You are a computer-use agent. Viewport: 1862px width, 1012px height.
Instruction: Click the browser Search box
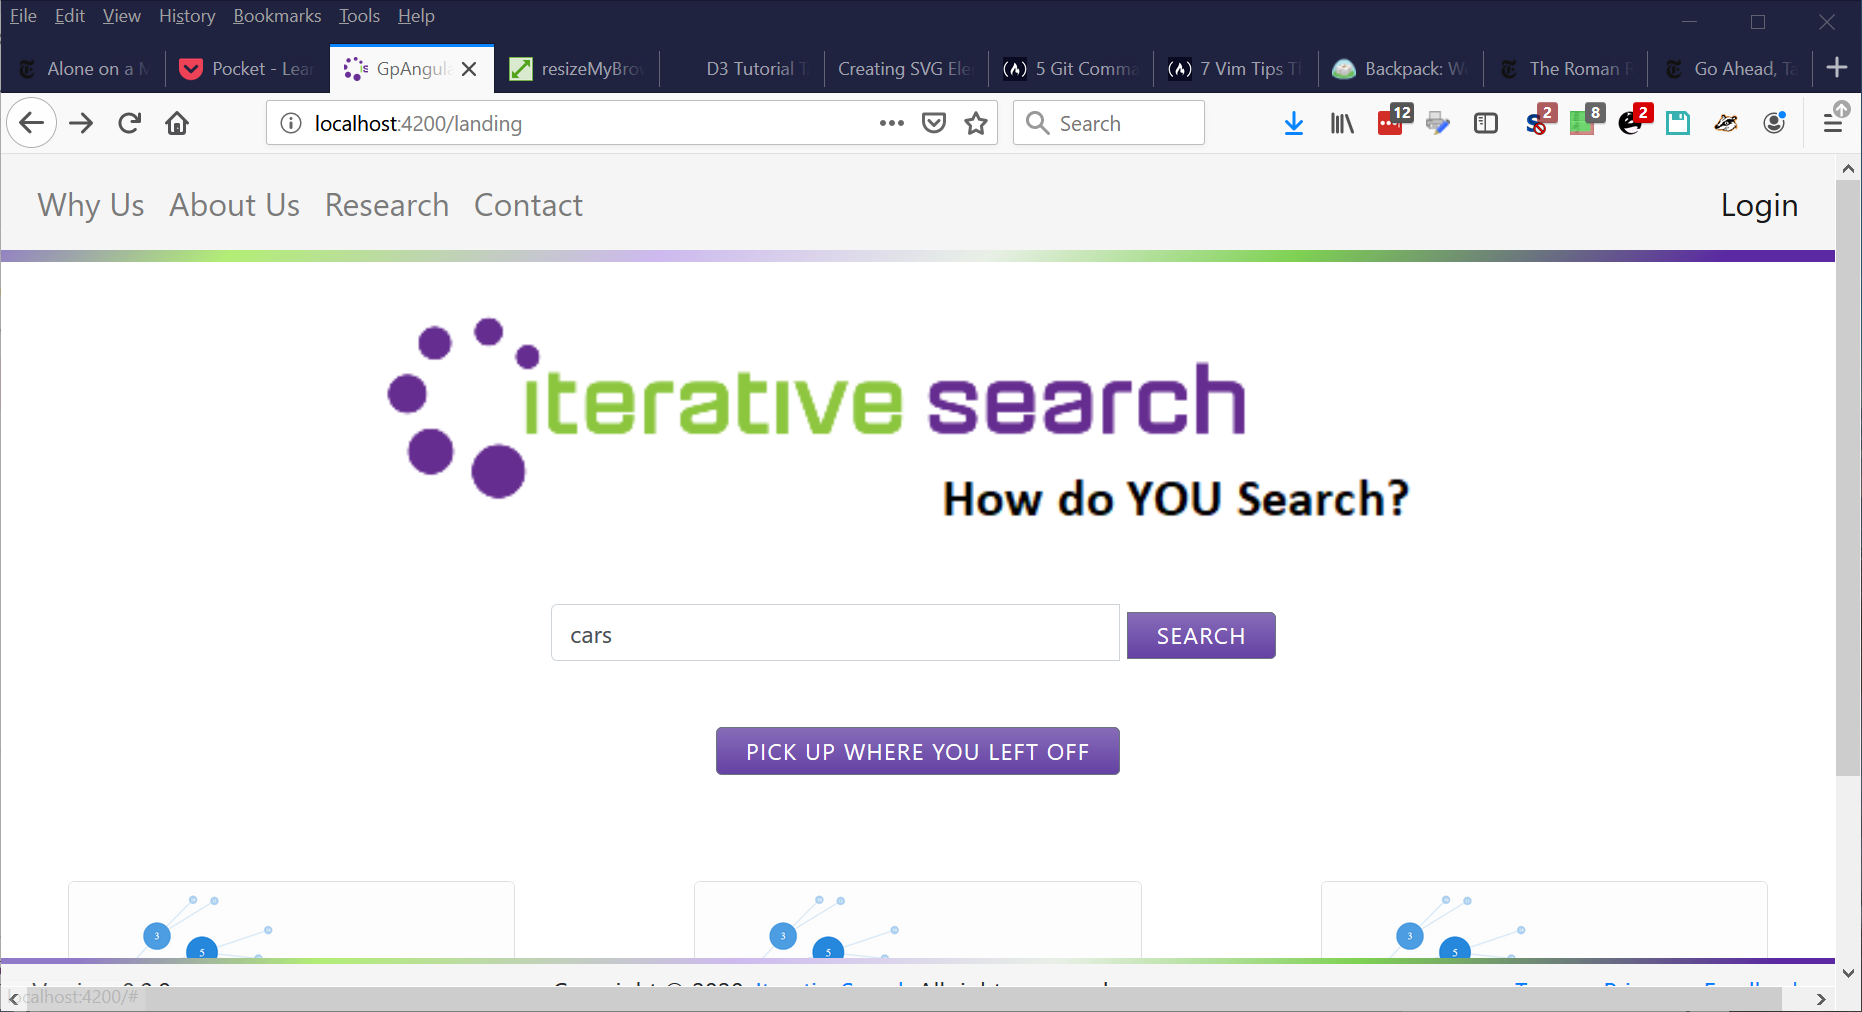coord(1109,123)
